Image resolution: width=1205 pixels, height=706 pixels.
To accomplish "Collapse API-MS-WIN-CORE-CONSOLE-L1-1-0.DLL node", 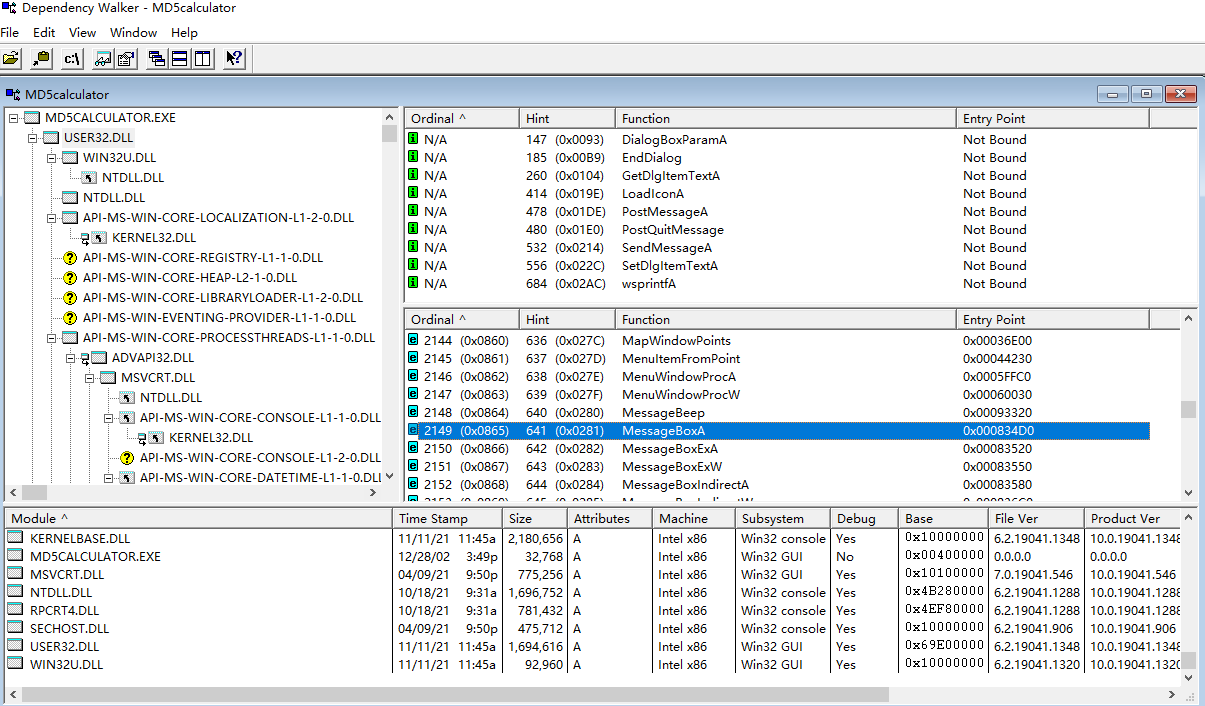I will [x=109, y=418].
